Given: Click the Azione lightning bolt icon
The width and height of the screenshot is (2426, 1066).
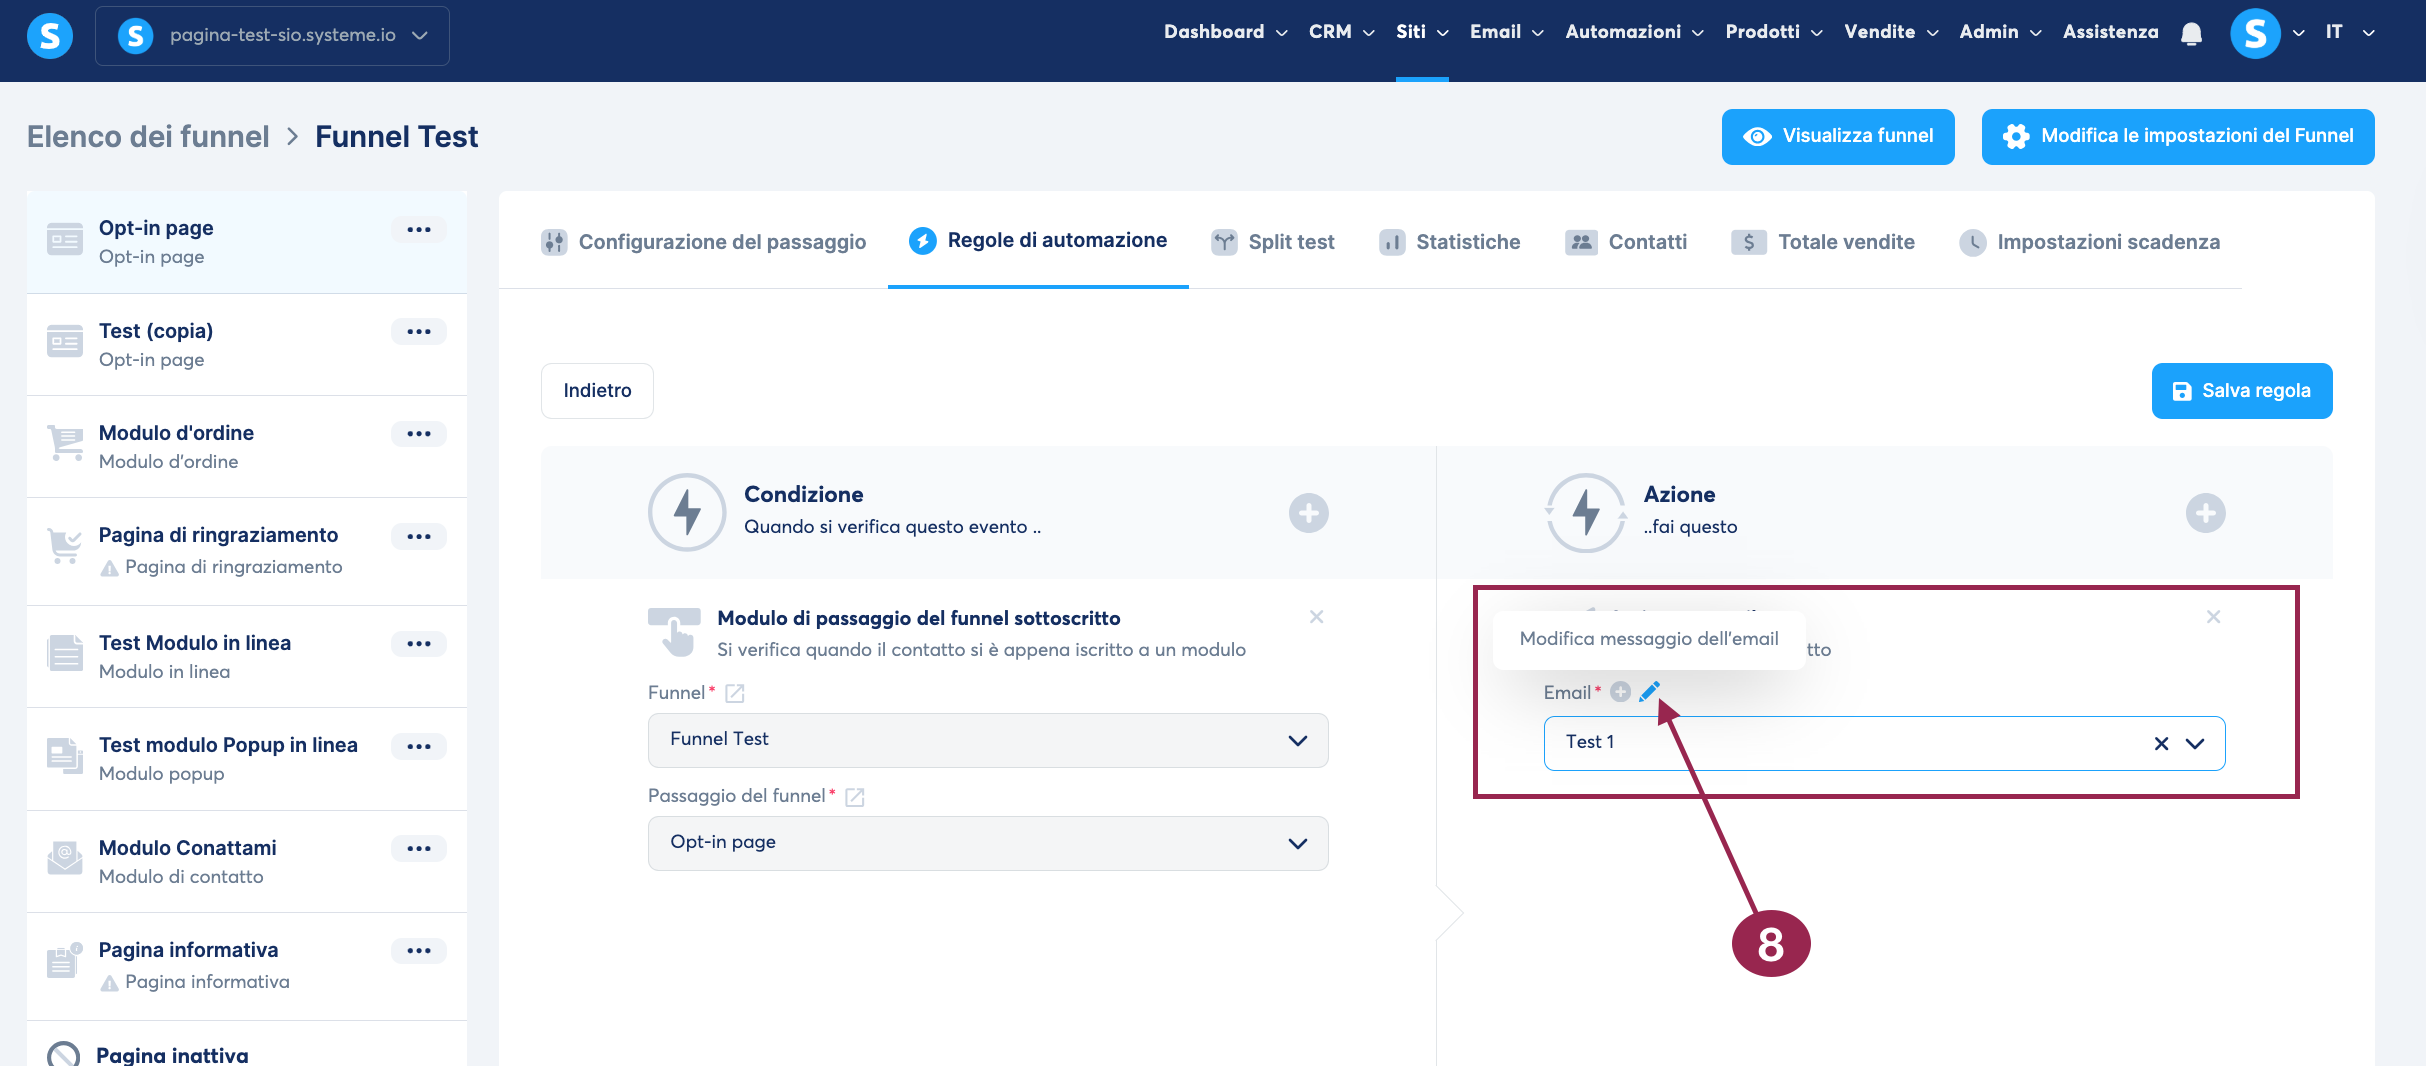Looking at the screenshot, I should (x=1586, y=512).
